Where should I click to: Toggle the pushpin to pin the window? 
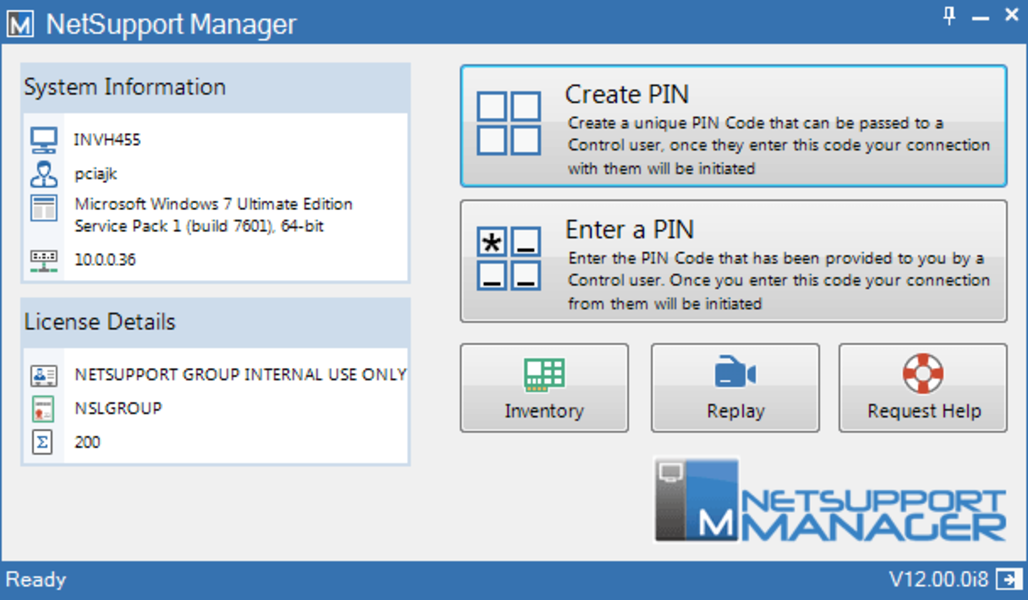coord(949,15)
